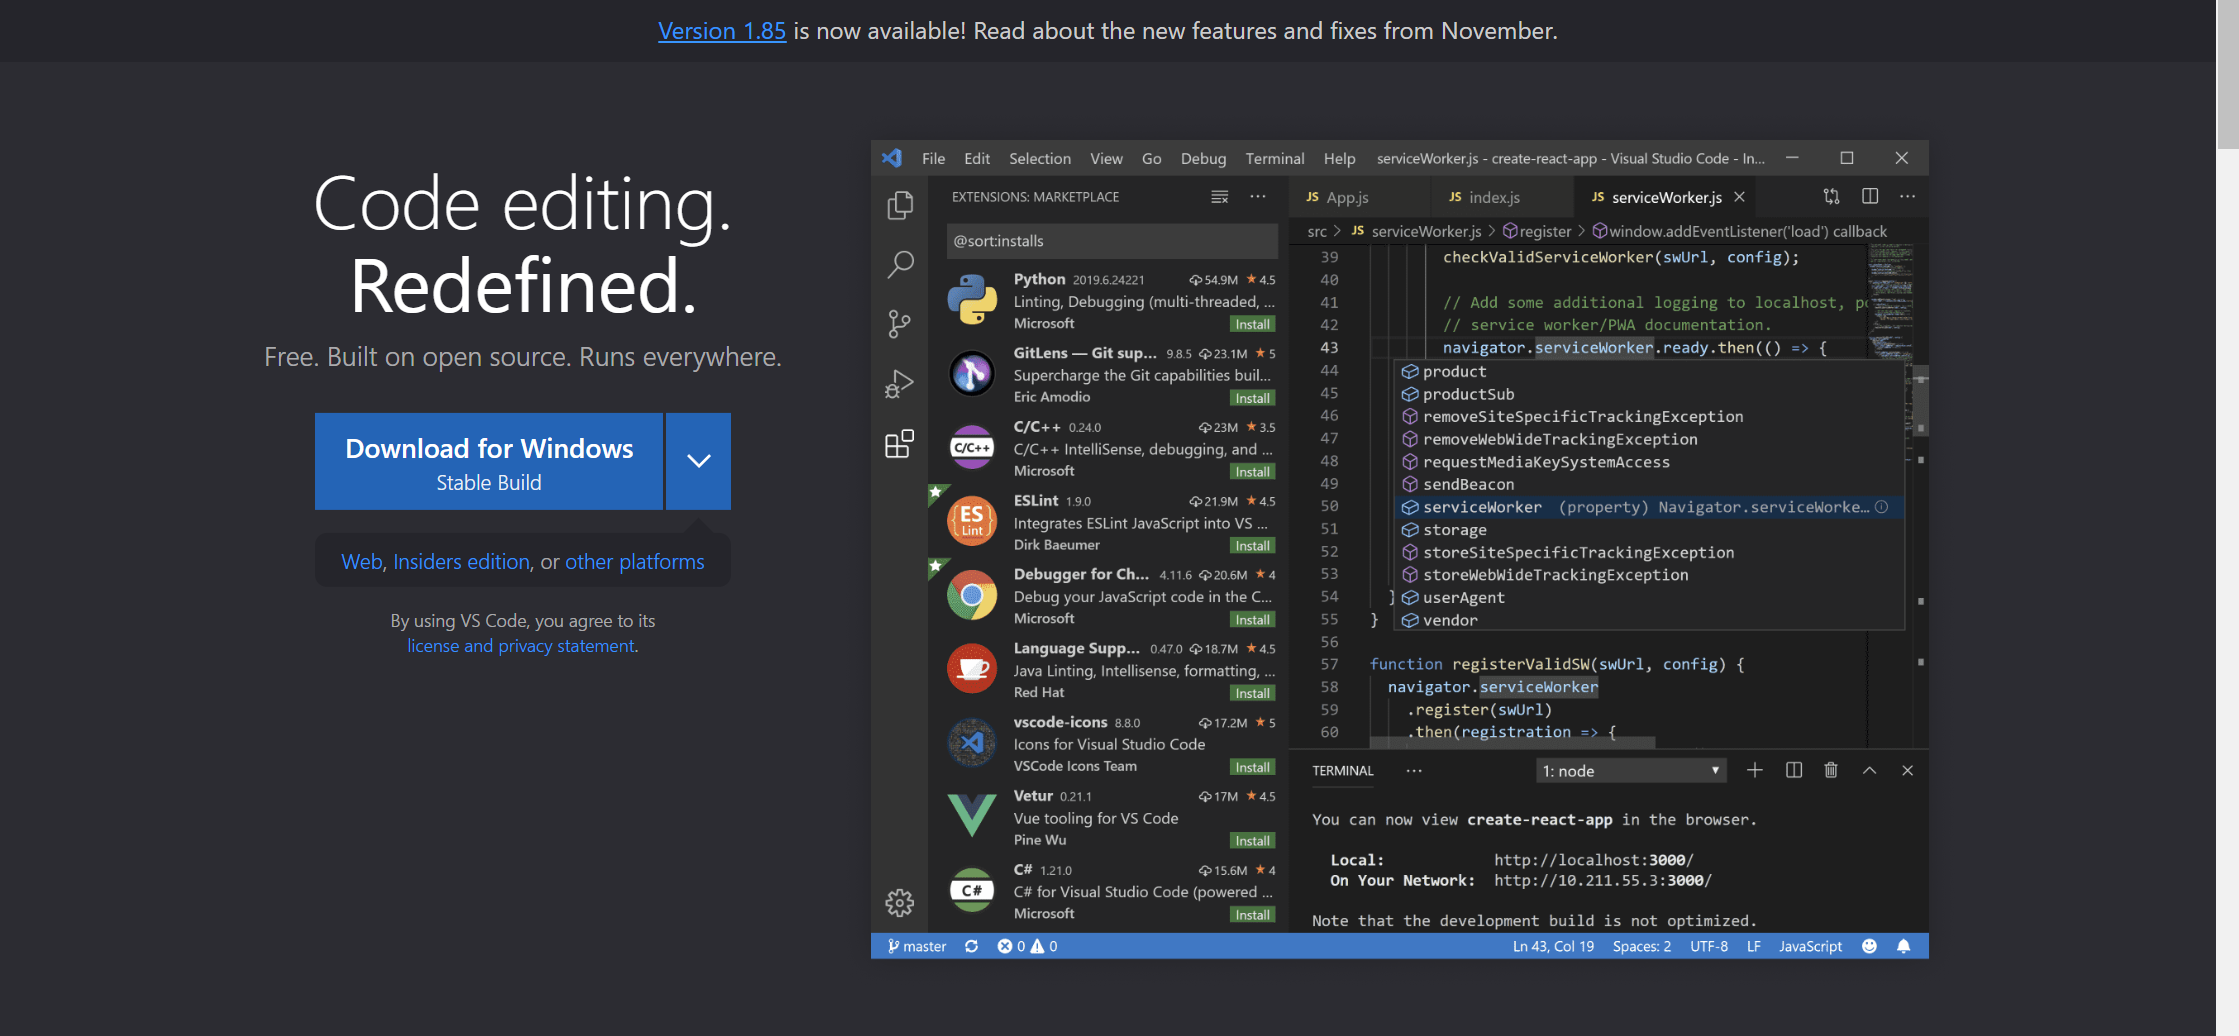Click the feedback smiley in status bar
This screenshot has width=2239, height=1036.
[1869, 946]
